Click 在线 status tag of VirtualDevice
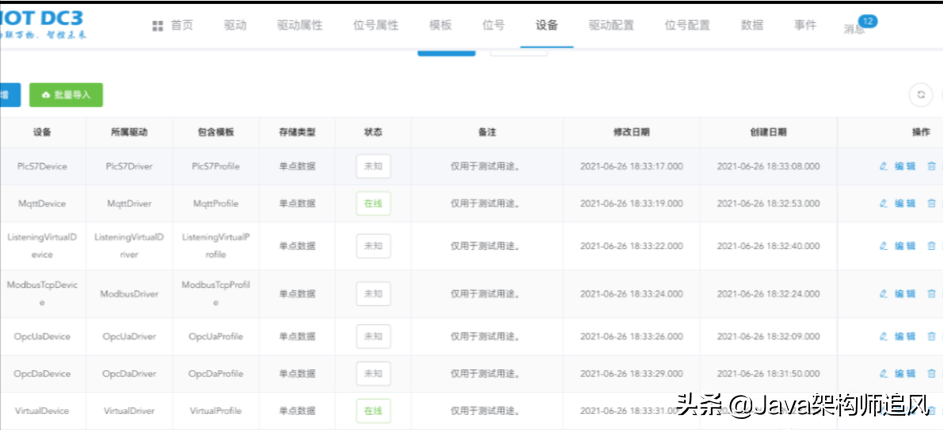 [373, 411]
